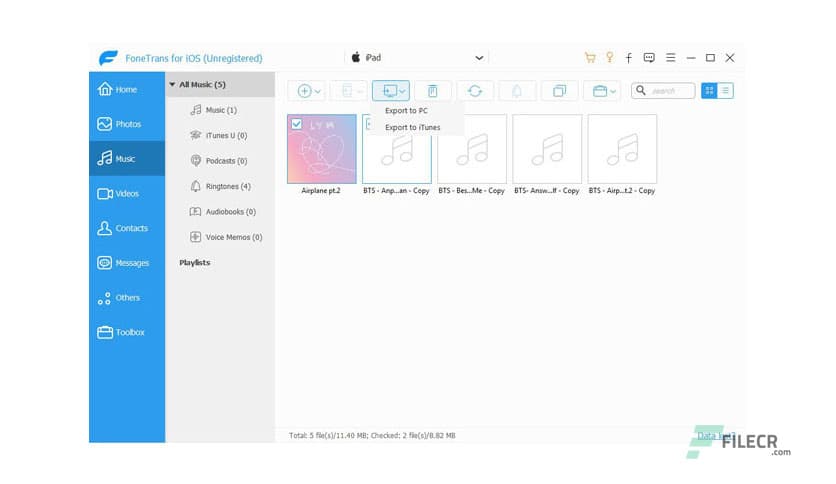
Task: Choose Export to iTunes menu entry
Action: [x=413, y=127]
